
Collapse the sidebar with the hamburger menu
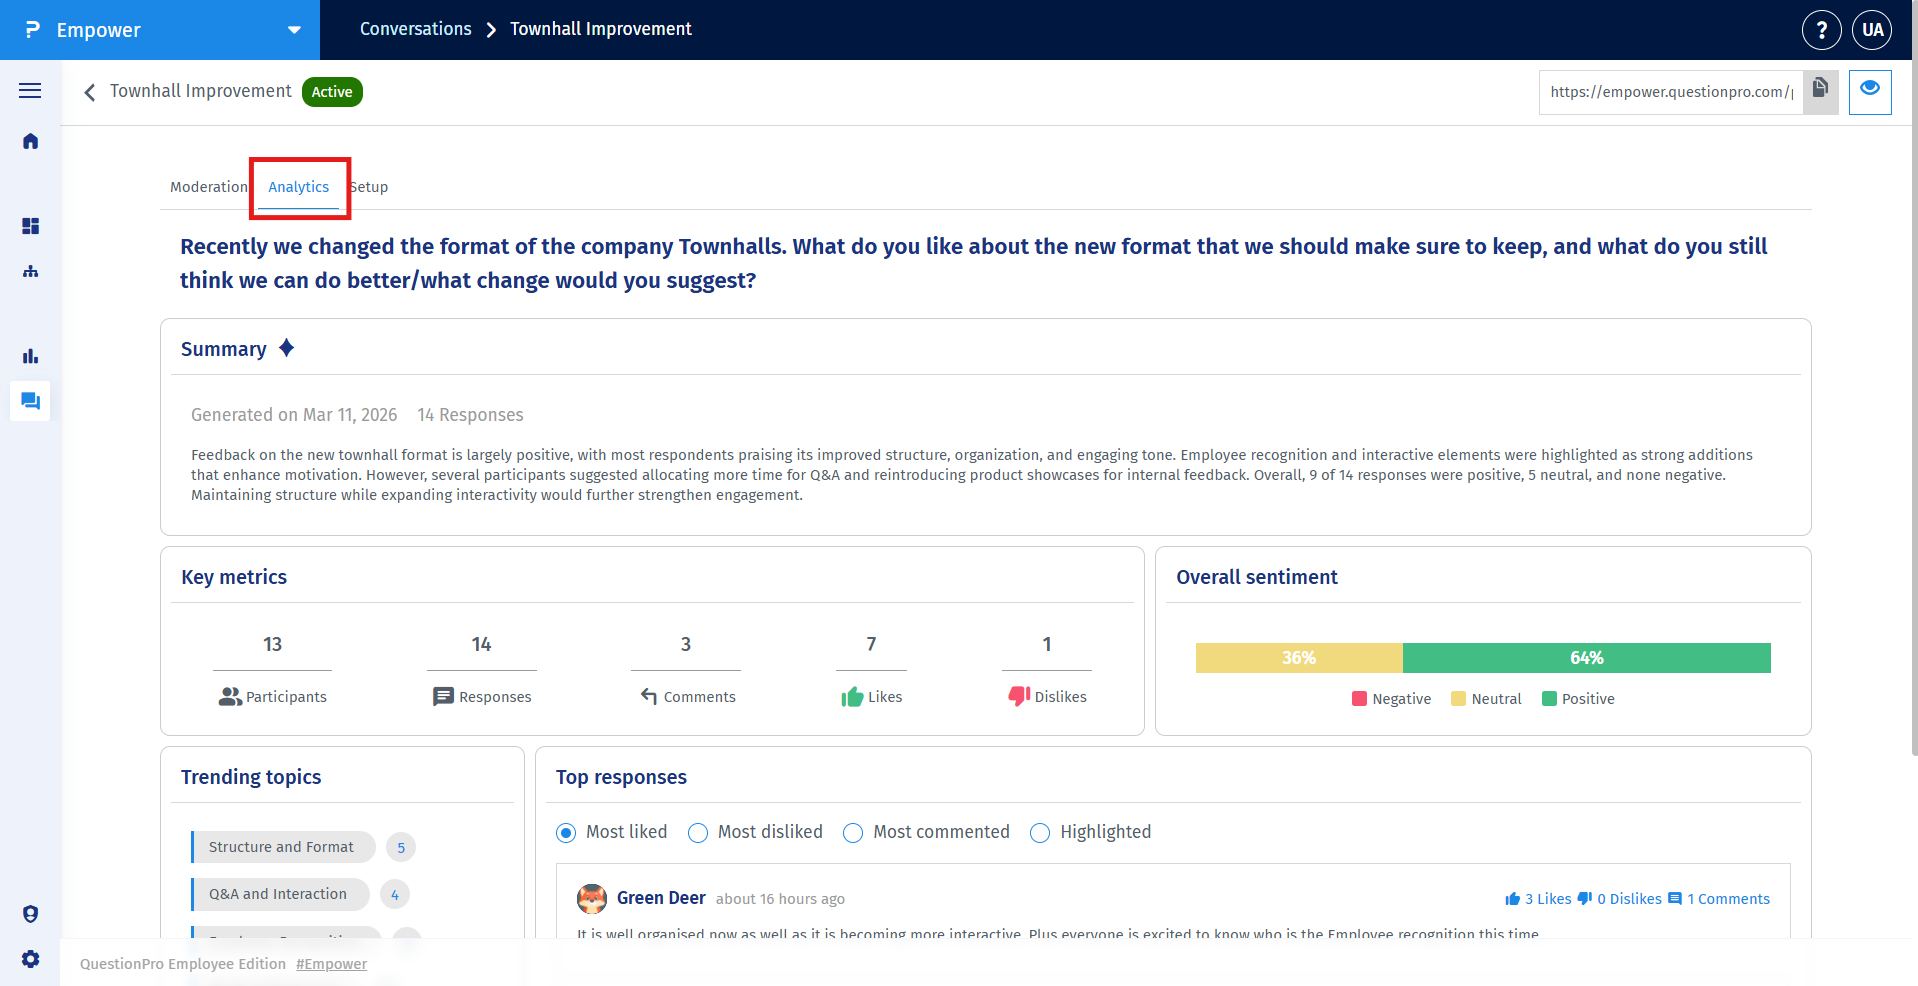coord(30,90)
